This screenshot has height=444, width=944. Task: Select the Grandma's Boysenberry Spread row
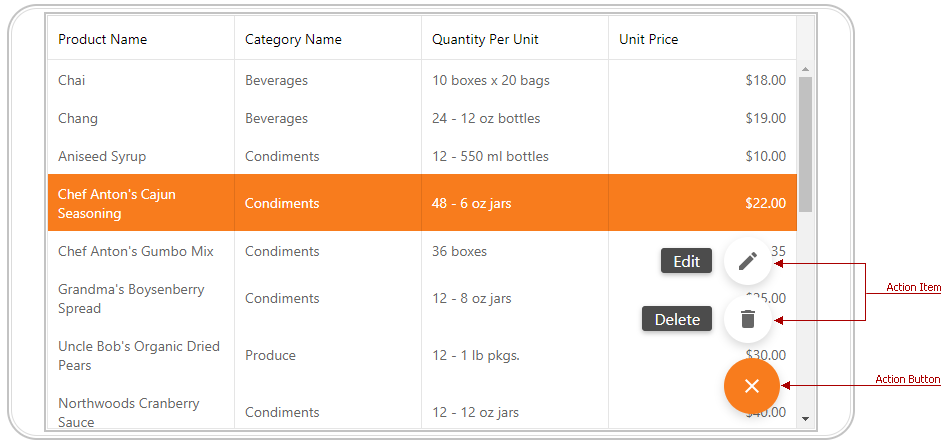click(x=422, y=298)
